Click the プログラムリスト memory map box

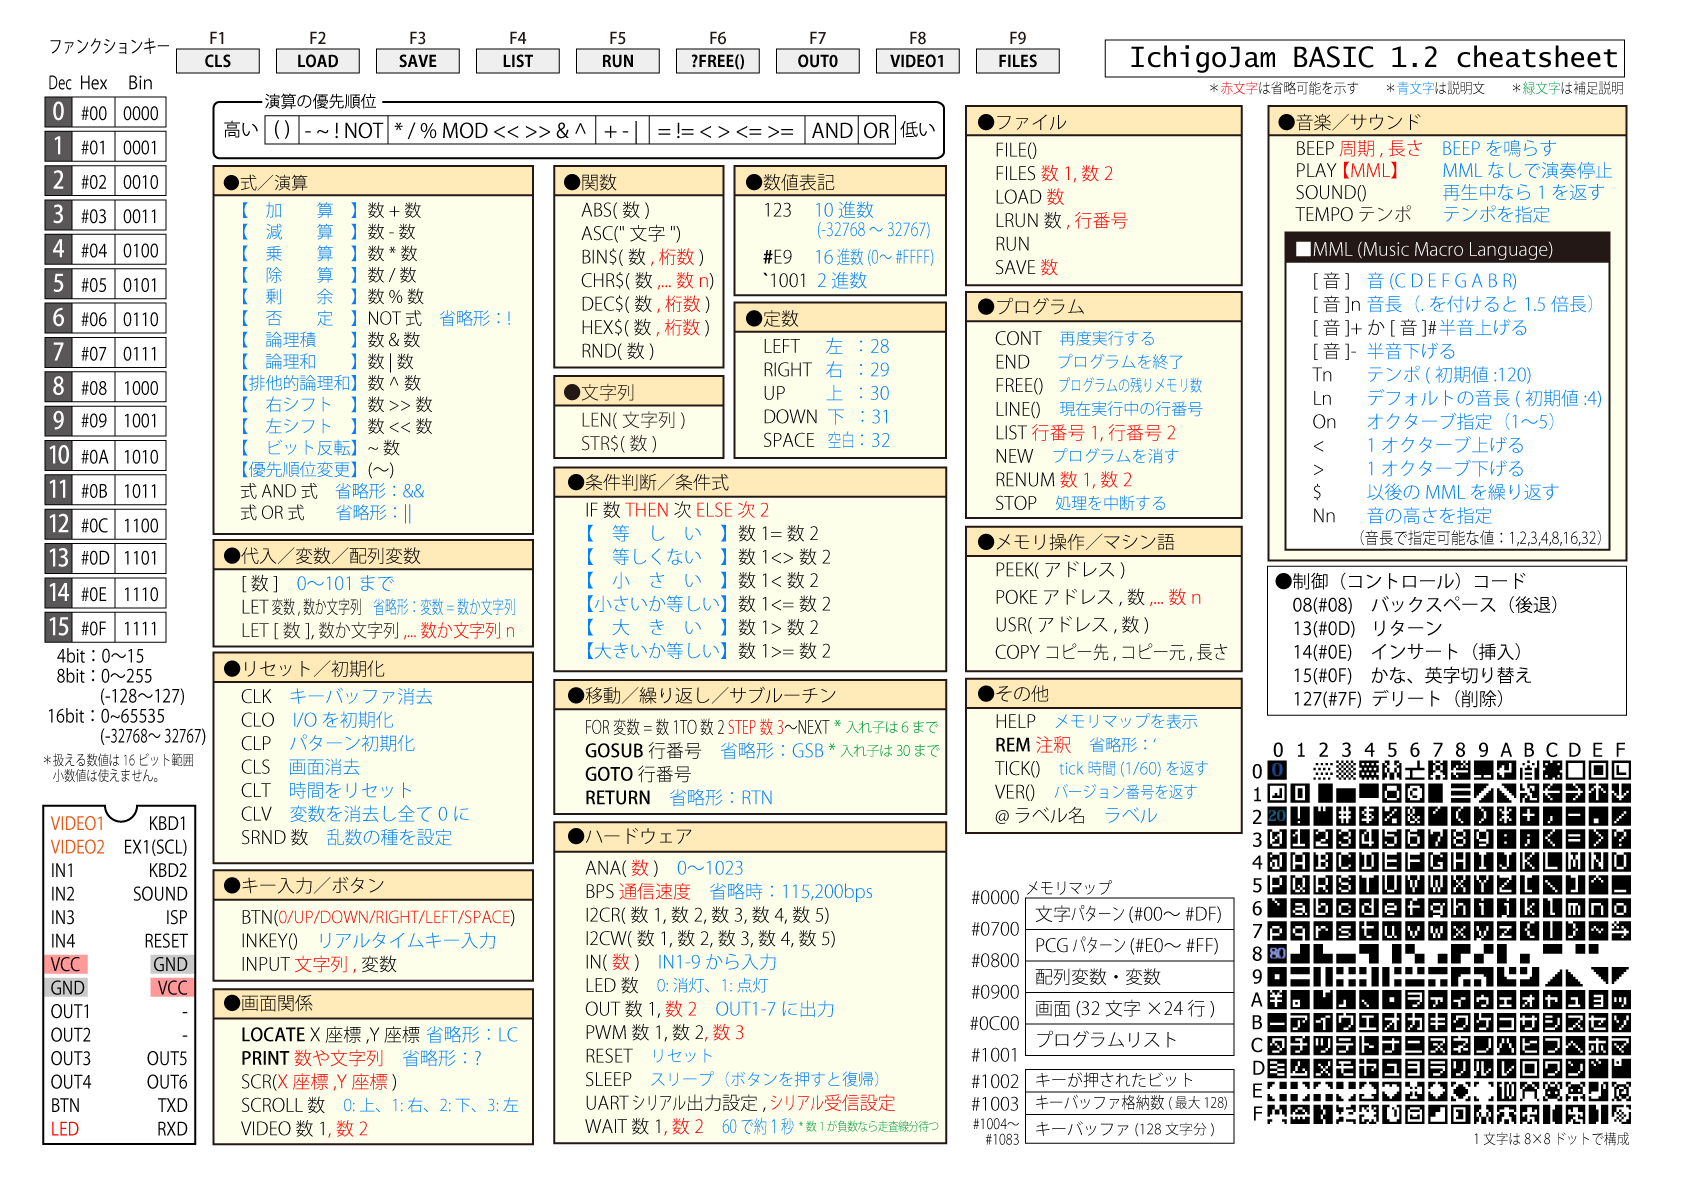point(1129,1039)
